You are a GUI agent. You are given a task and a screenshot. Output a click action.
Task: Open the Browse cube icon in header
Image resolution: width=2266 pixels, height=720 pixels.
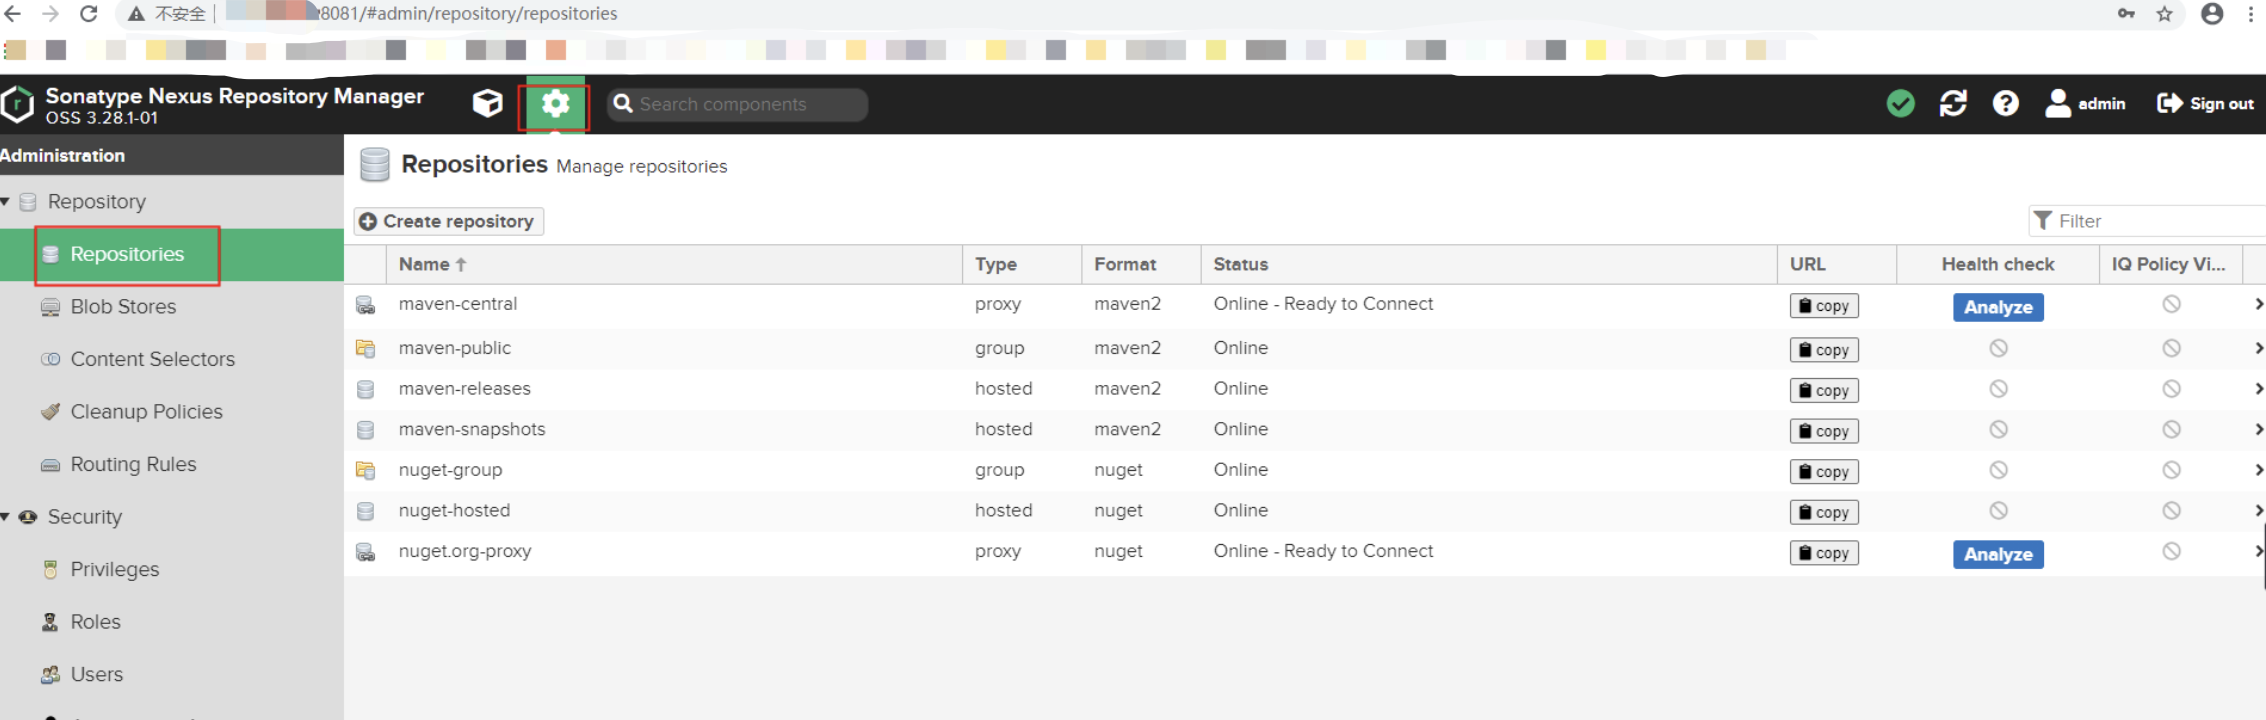pyautogui.click(x=487, y=103)
